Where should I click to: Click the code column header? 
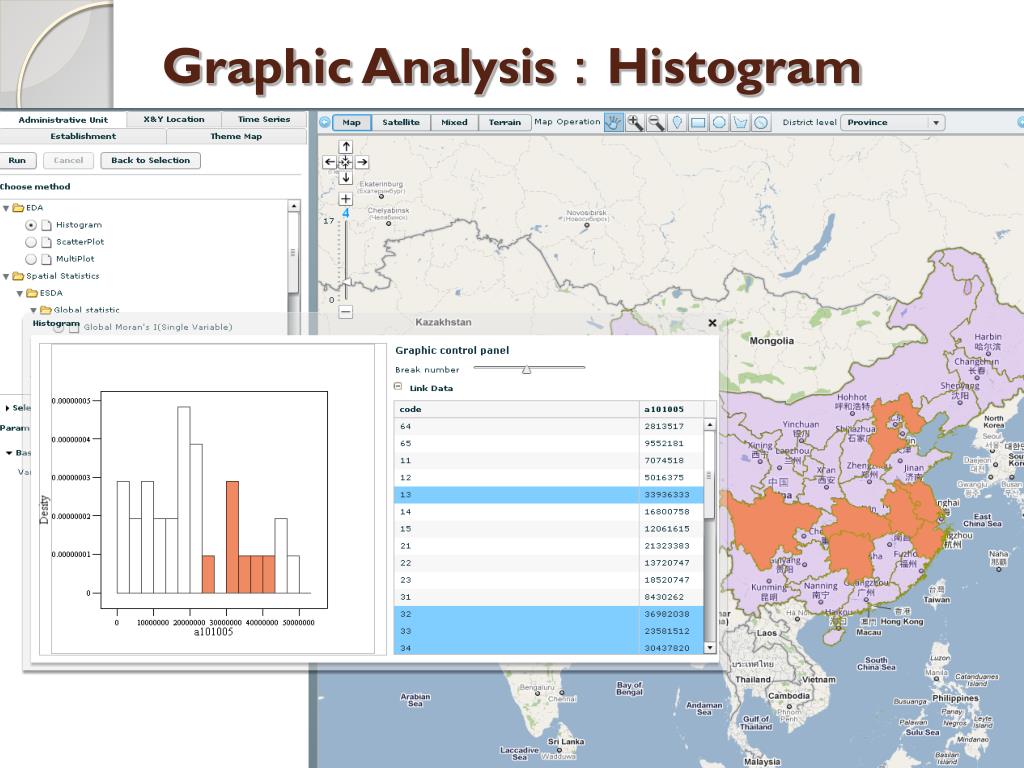517,409
